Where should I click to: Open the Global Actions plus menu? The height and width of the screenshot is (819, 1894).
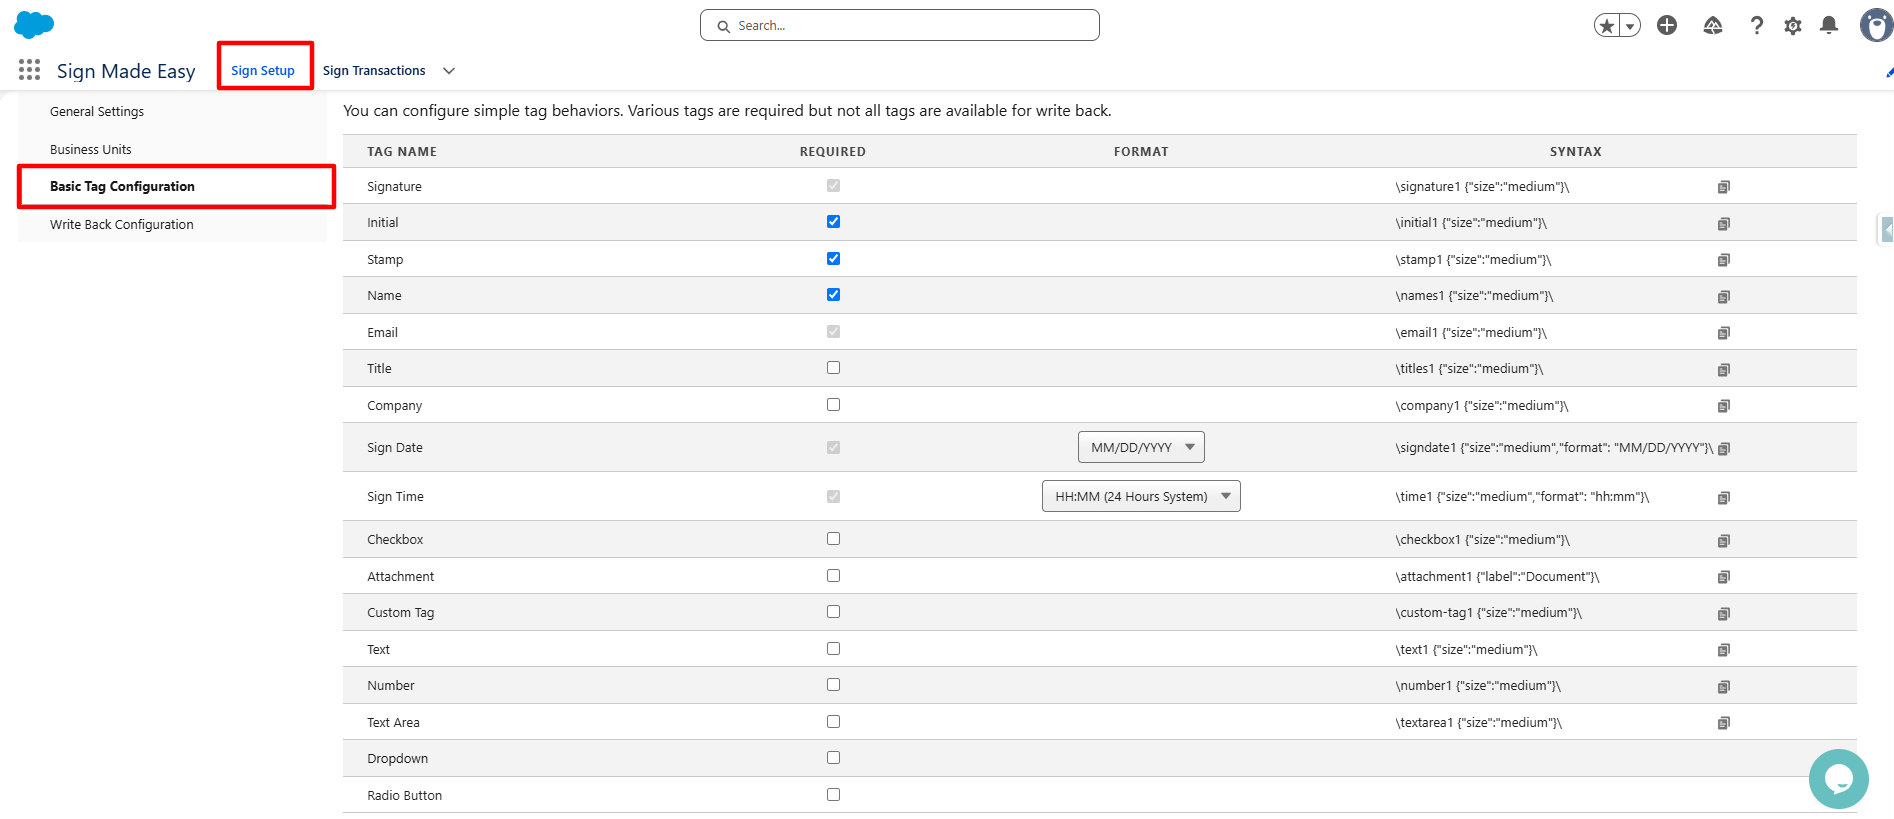(1667, 25)
